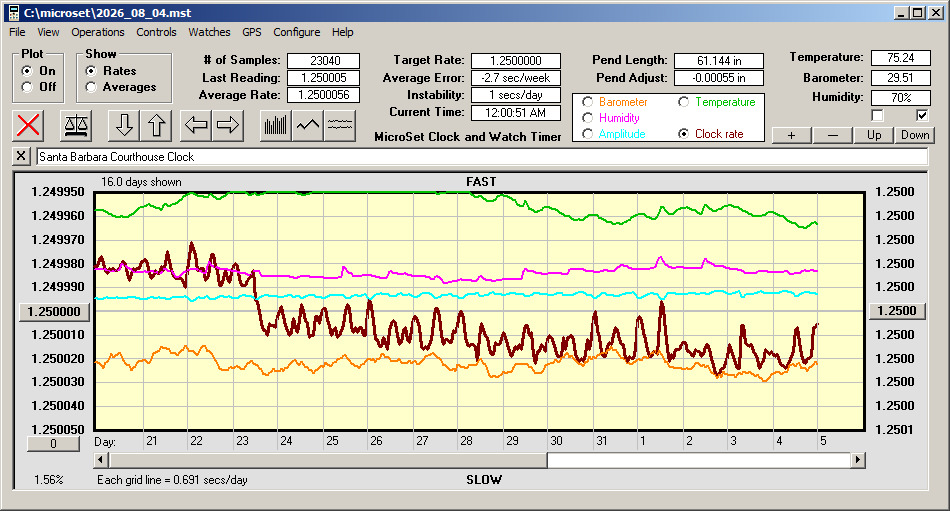Turn Plot On
This screenshot has width=950, height=511.
[x=27, y=71]
